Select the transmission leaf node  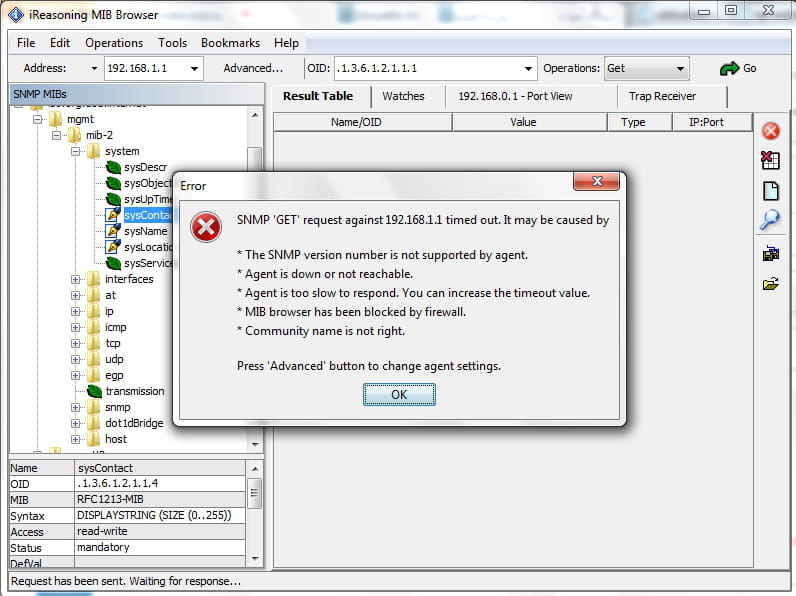point(135,391)
